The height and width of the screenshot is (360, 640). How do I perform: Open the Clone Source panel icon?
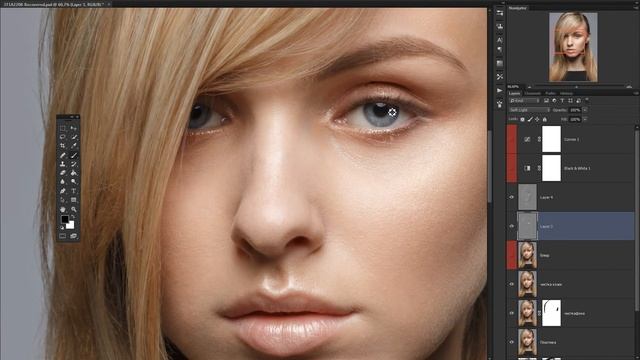point(500,26)
